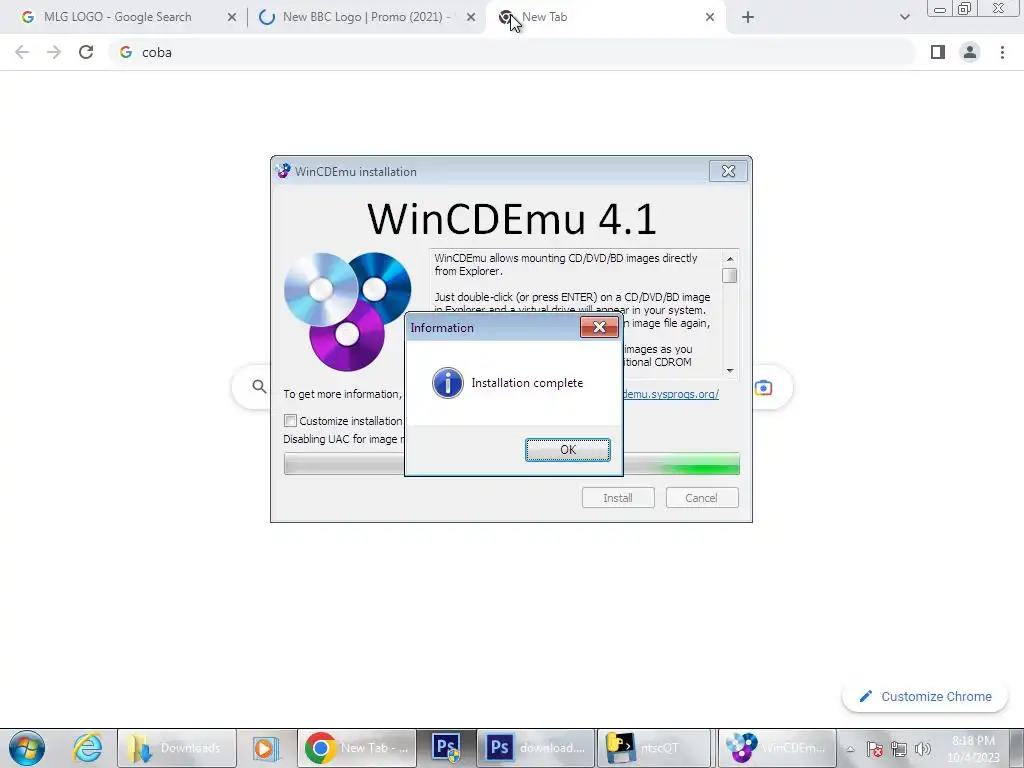Click the taskbar clock showing 8:18 PM

[x=973, y=748]
